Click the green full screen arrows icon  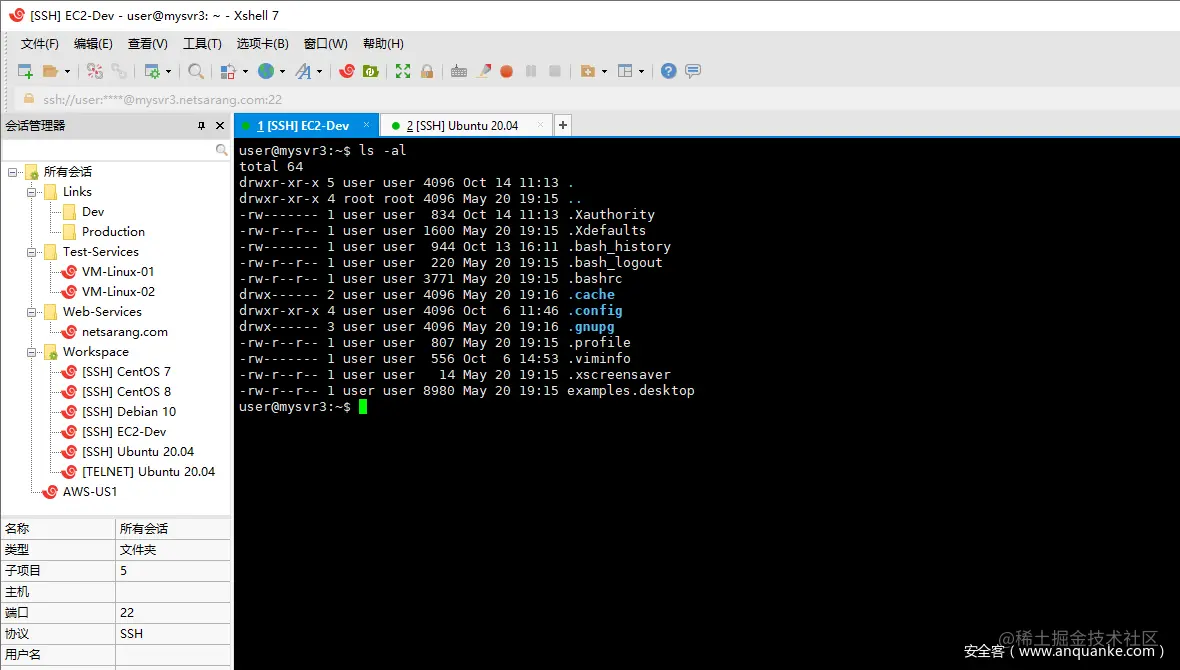(403, 72)
